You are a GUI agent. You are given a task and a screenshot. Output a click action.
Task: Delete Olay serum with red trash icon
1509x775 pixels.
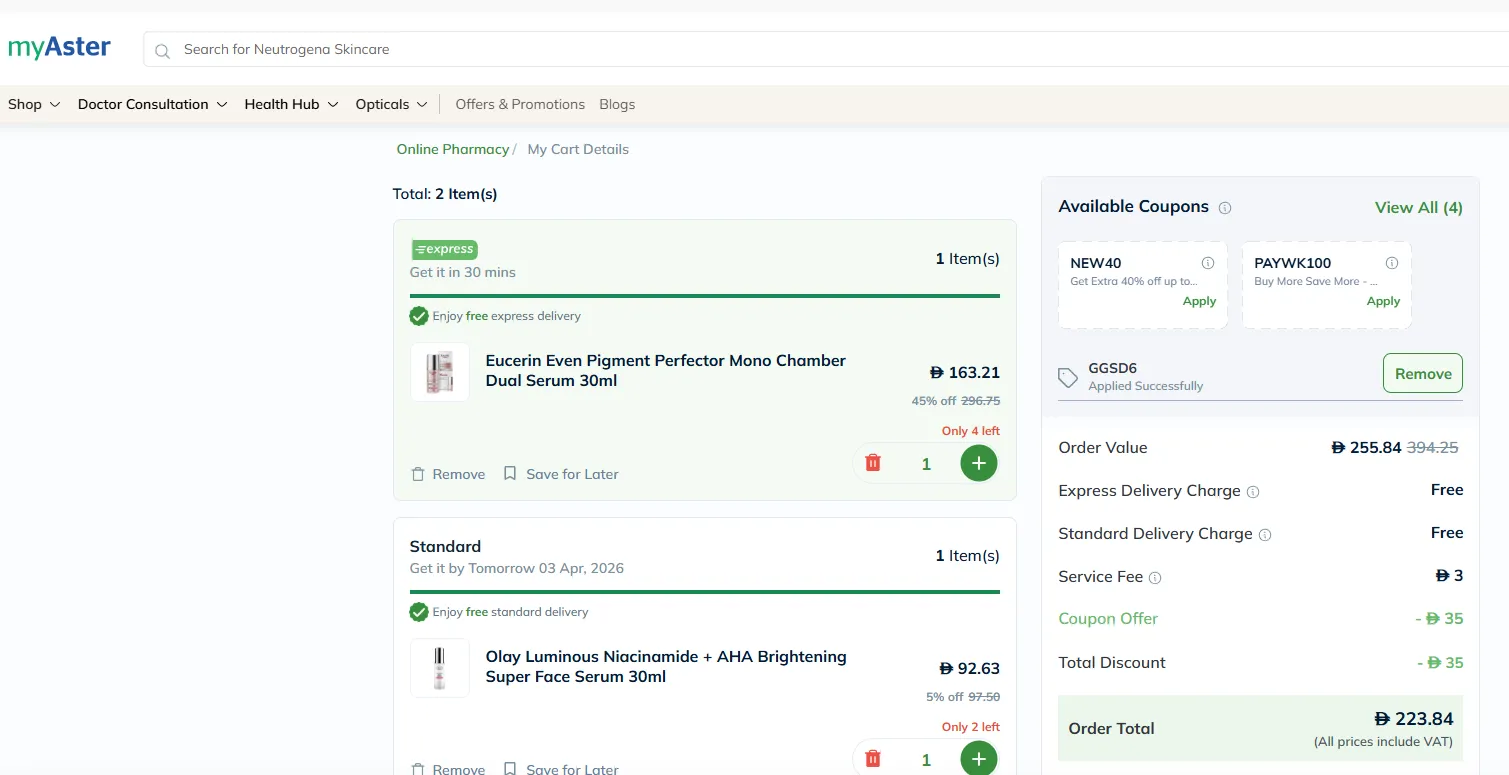873,759
